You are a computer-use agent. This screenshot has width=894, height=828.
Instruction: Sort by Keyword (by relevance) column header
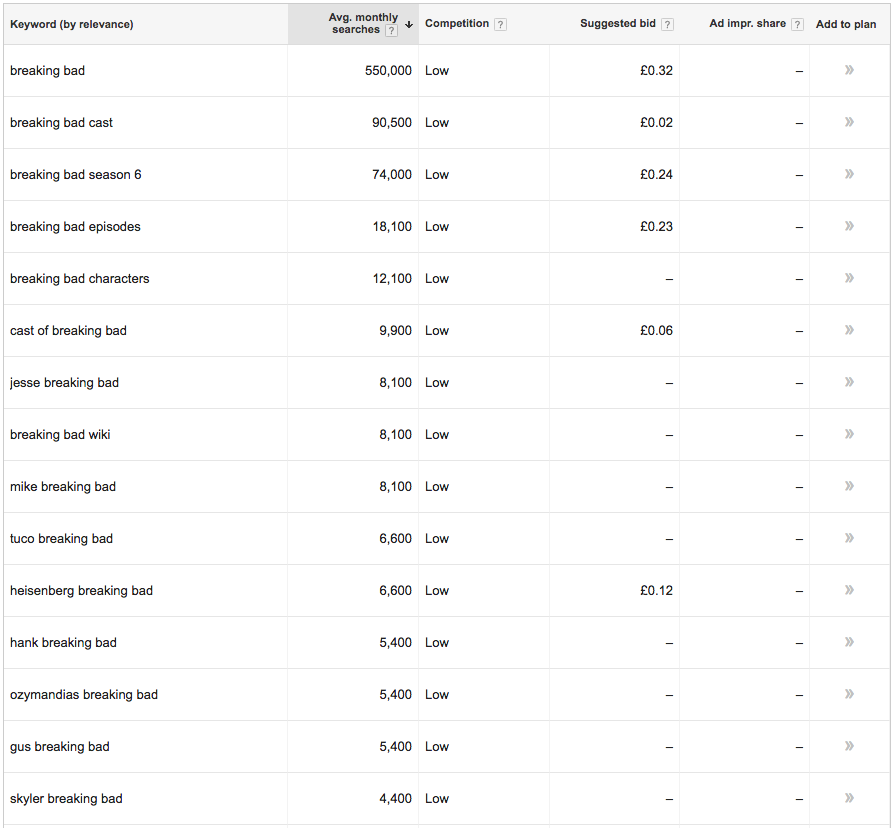71,24
